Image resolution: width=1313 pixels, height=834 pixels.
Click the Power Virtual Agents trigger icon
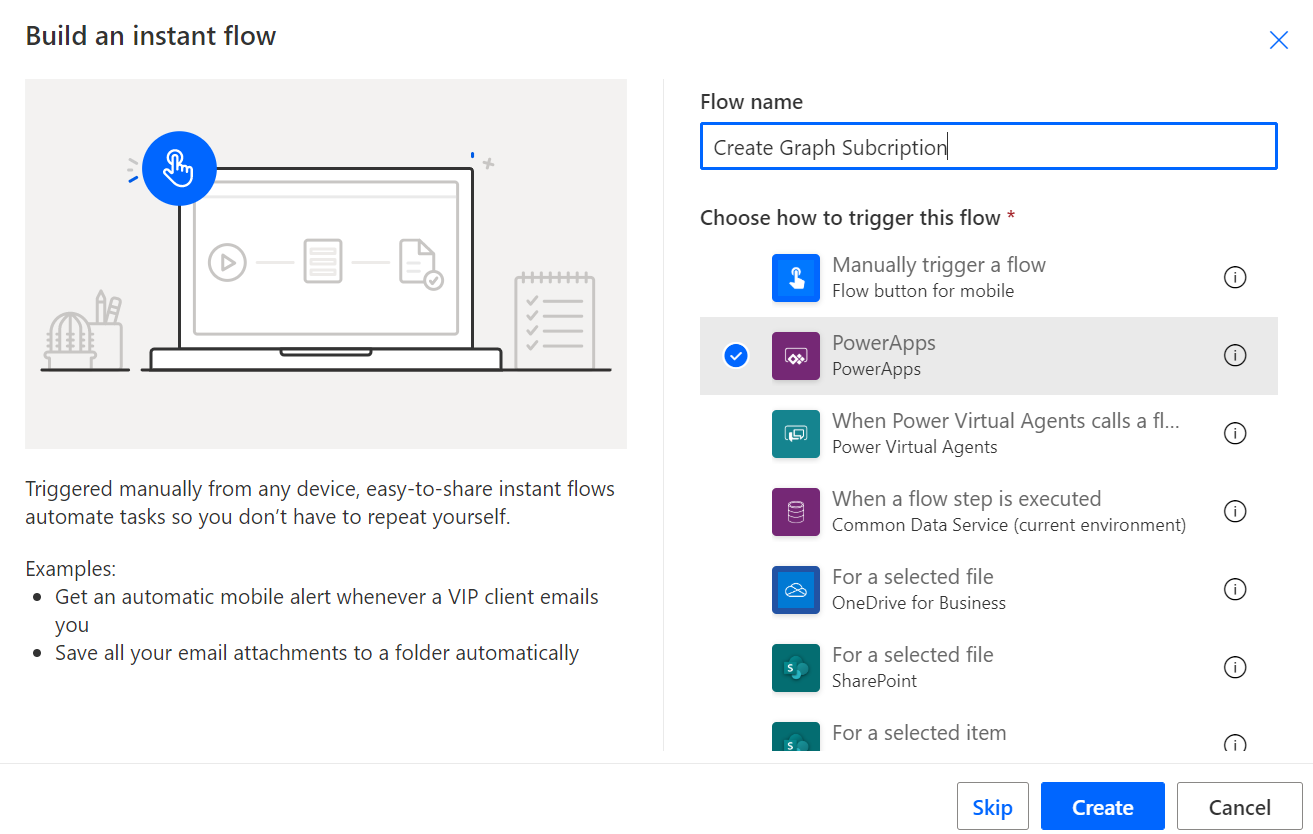pos(796,434)
